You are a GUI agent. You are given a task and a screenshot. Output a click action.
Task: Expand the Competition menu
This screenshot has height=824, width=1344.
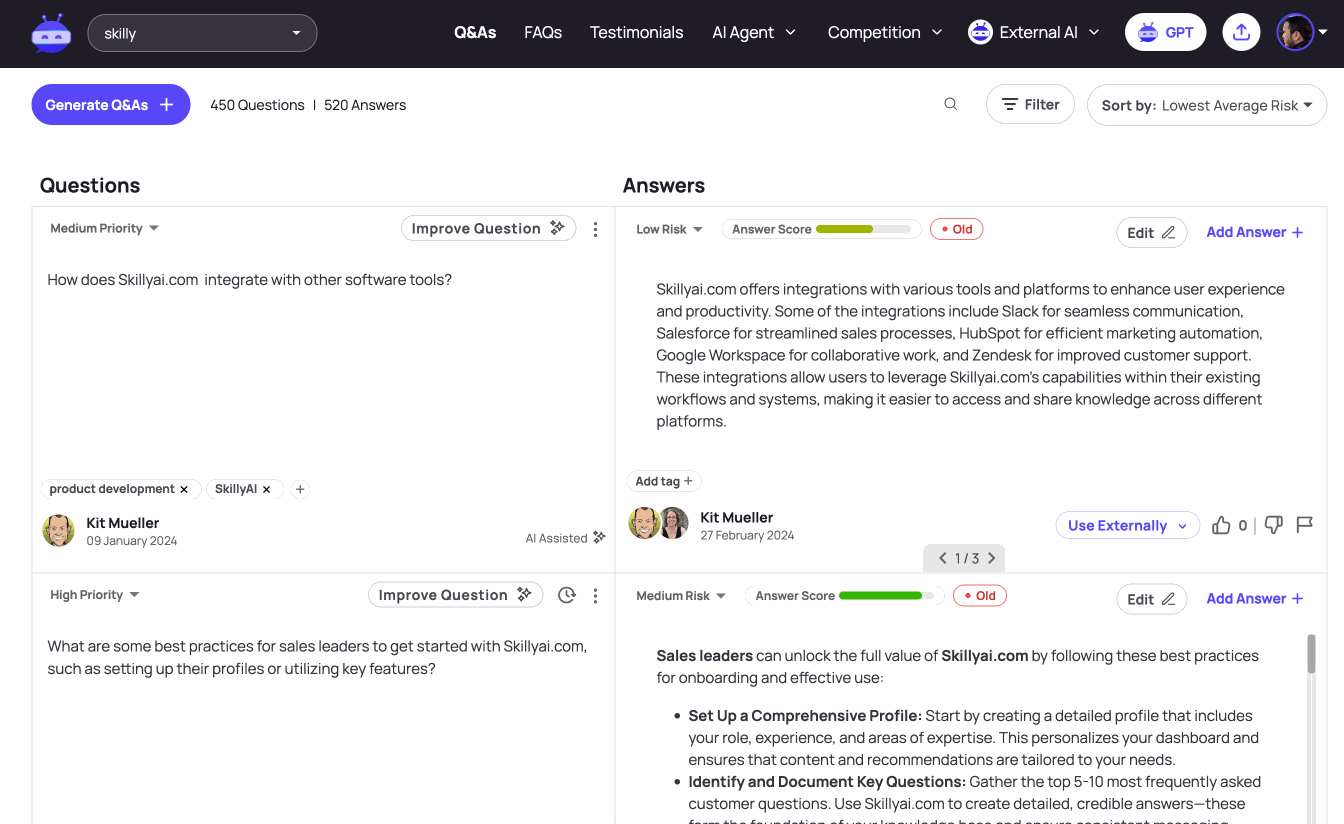[885, 32]
